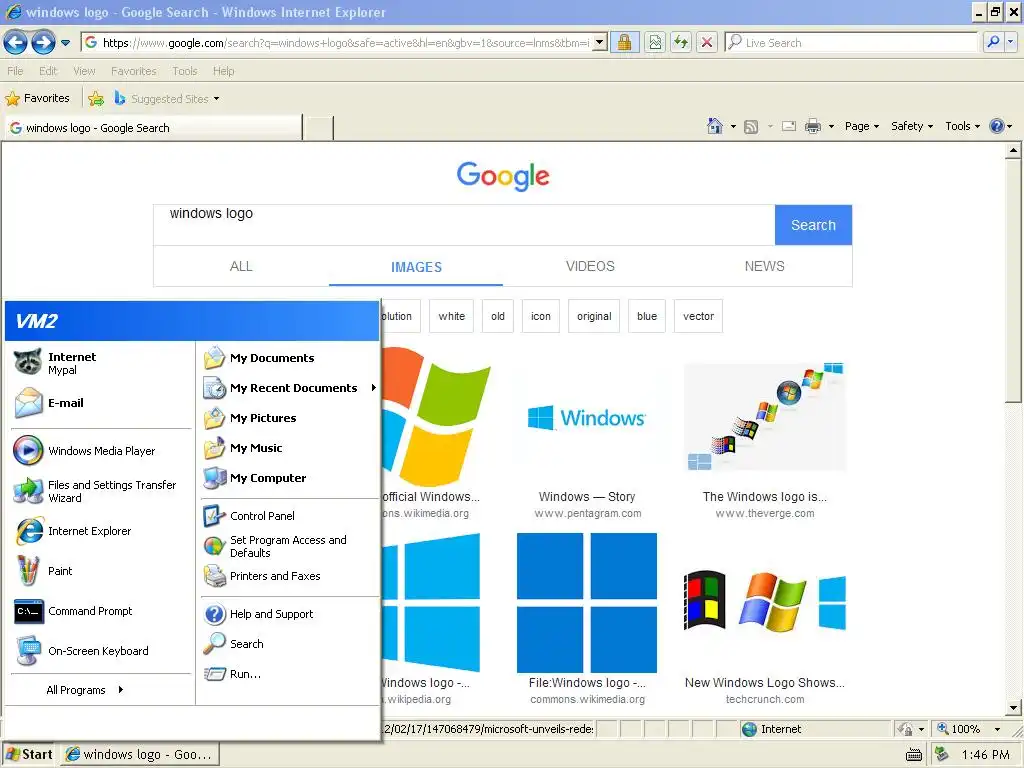Open the View menu
Screen dimensions: 1024x768
click(84, 71)
